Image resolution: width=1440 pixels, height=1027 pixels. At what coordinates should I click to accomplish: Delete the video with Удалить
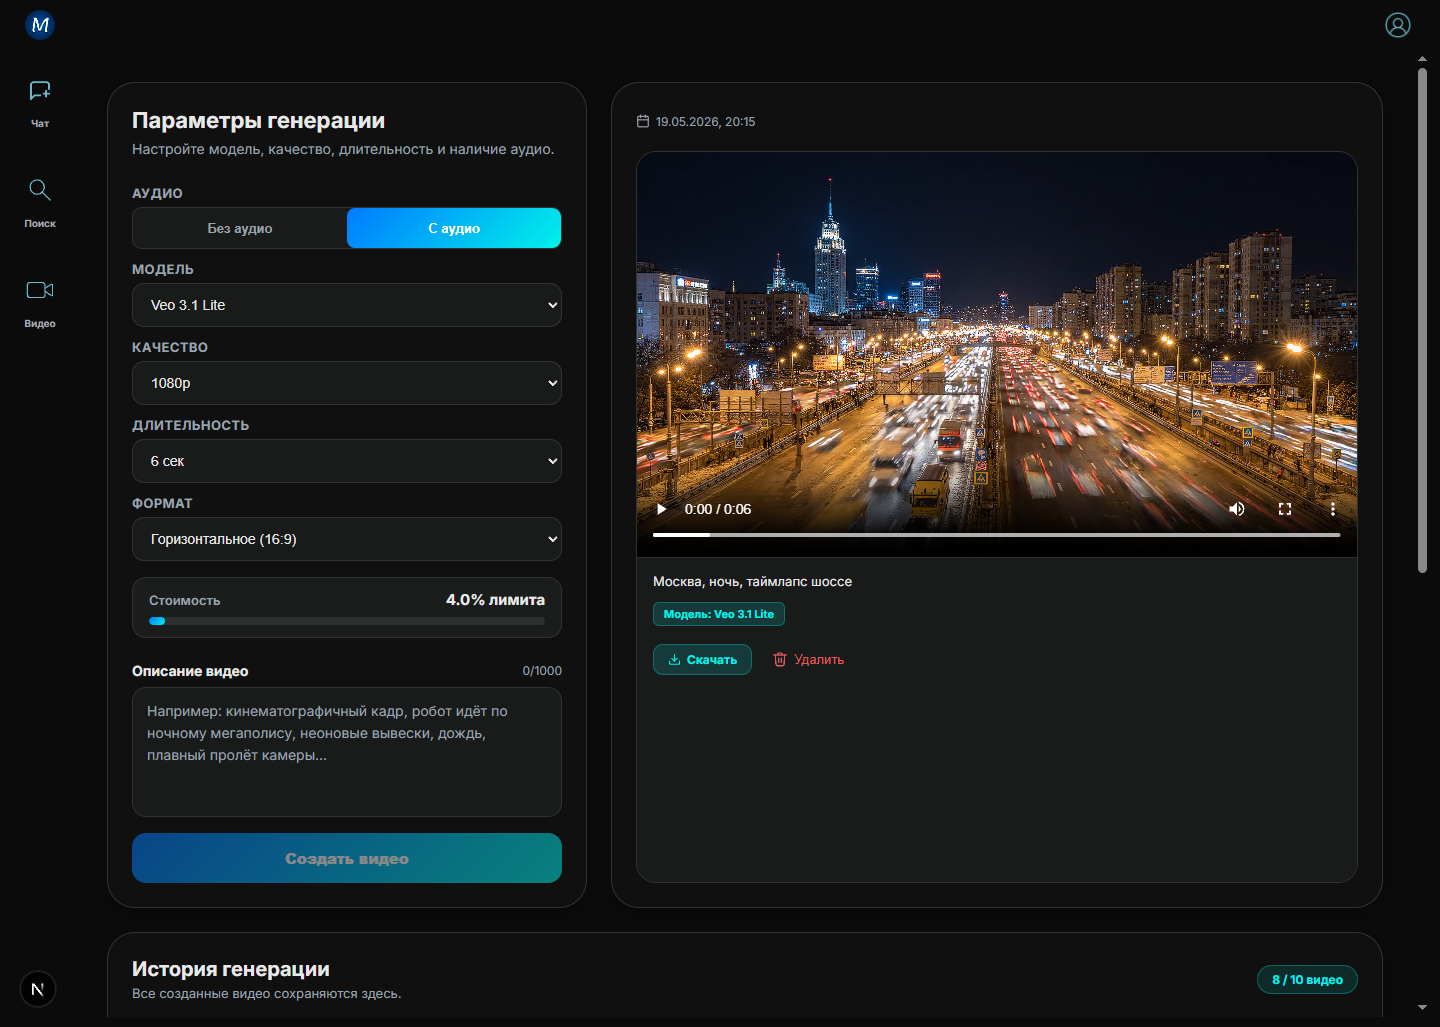(808, 660)
